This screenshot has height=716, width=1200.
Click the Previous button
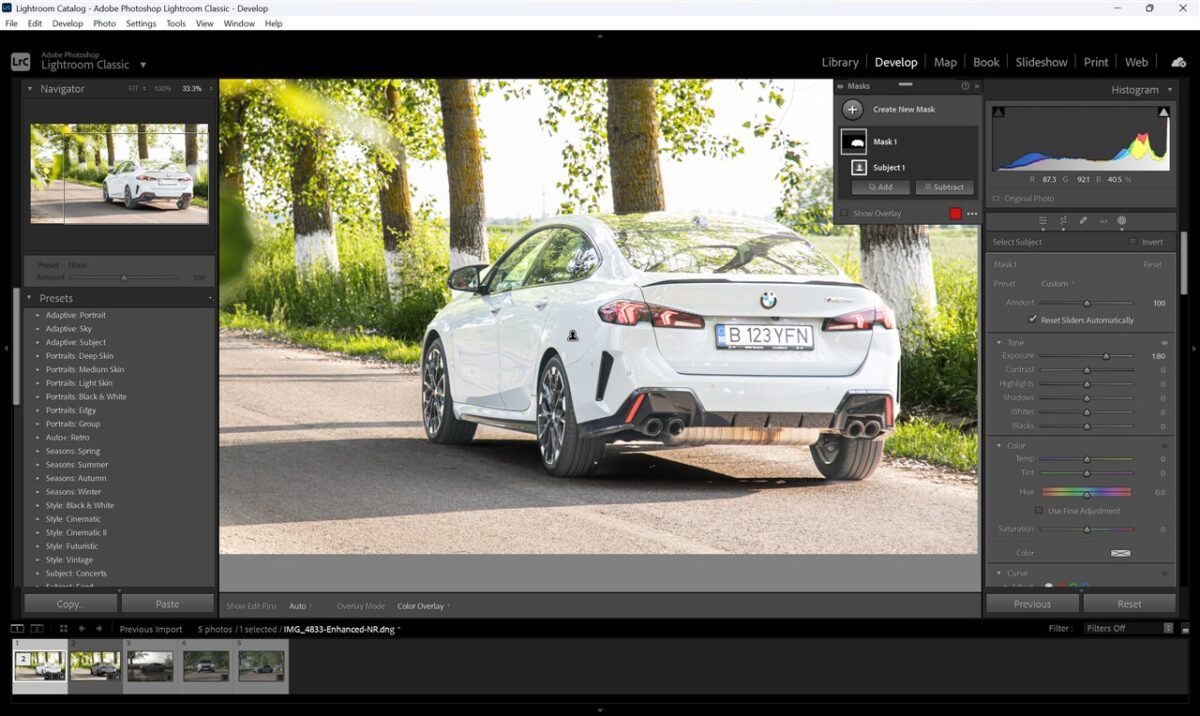[1032, 604]
